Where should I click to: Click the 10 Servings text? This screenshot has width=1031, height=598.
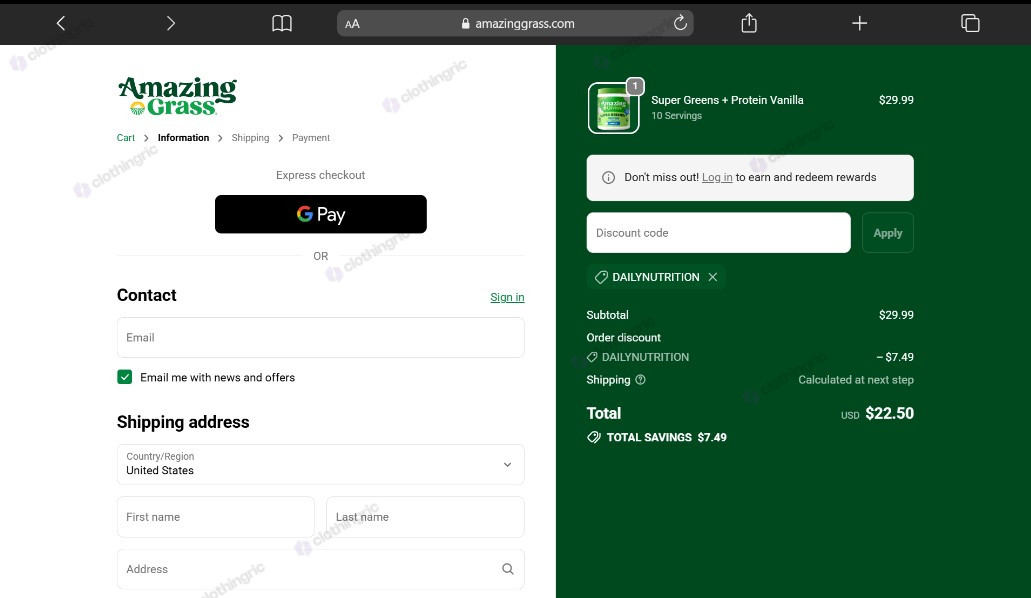point(677,116)
